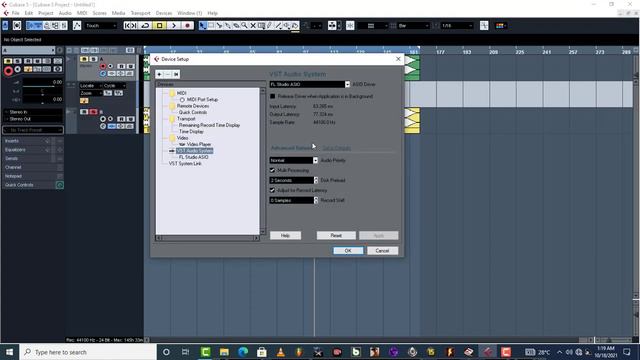Toggle the monitor button in the Inspector
640x360 pixels.
18,69
